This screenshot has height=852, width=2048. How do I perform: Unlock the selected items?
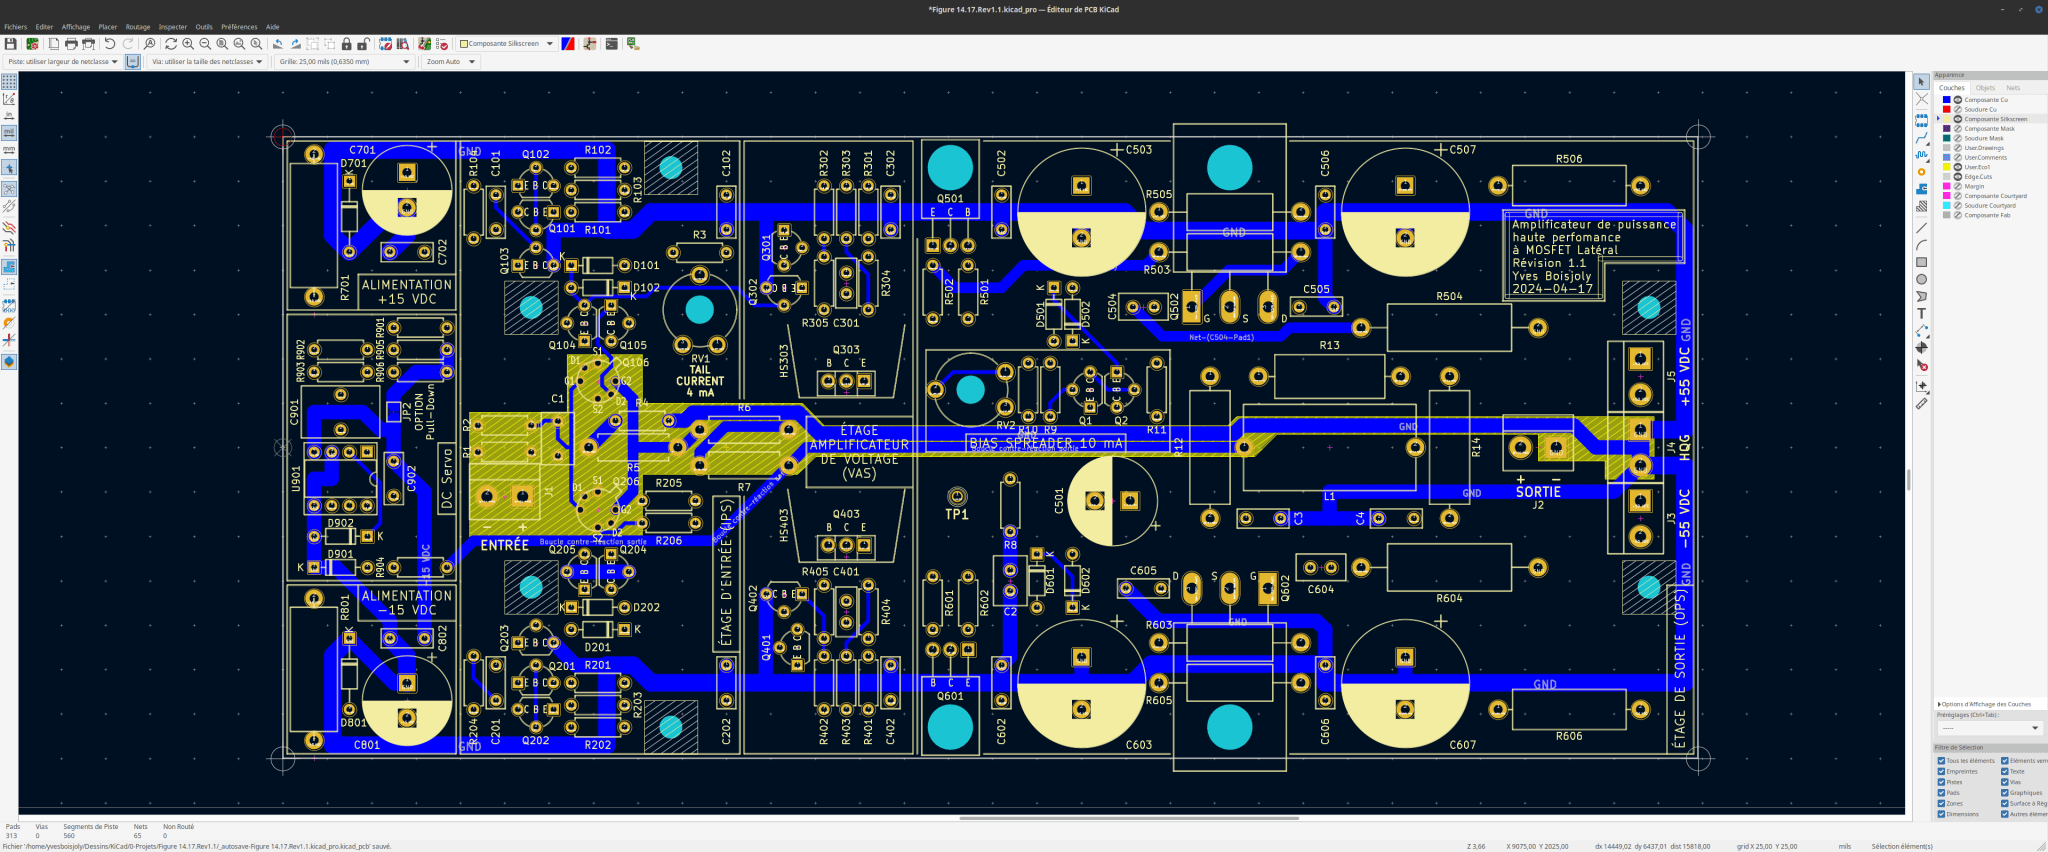click(363, 44)
